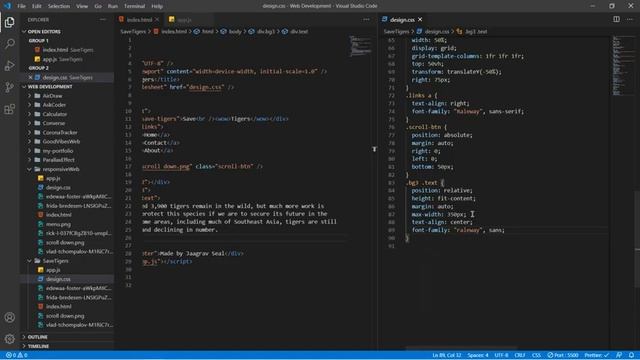
Task: Open the Help menu
Action: click(x=157, y=6)
